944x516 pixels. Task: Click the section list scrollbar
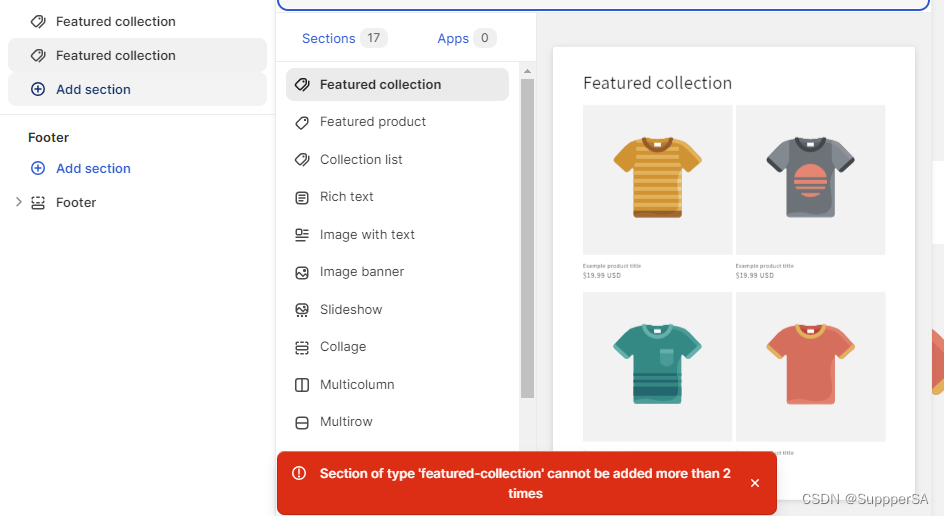[x=527, y=238]
